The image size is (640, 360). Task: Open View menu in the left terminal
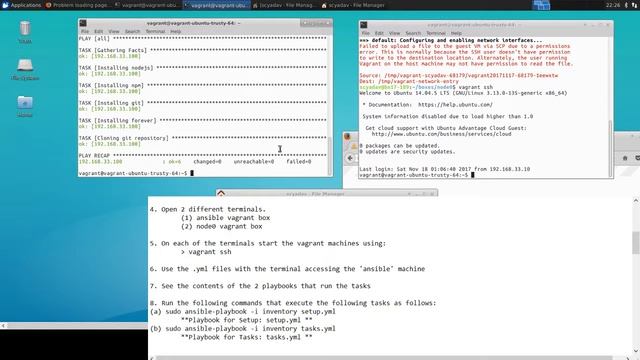114,31
